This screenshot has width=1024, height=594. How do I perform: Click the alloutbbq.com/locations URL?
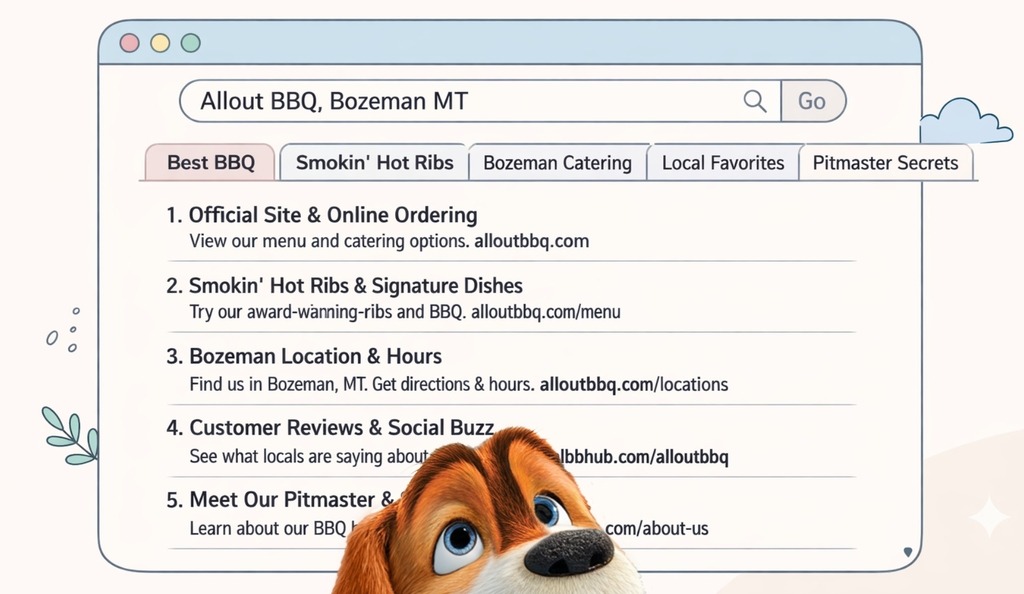pyautogui.click(x=633, y=384)
